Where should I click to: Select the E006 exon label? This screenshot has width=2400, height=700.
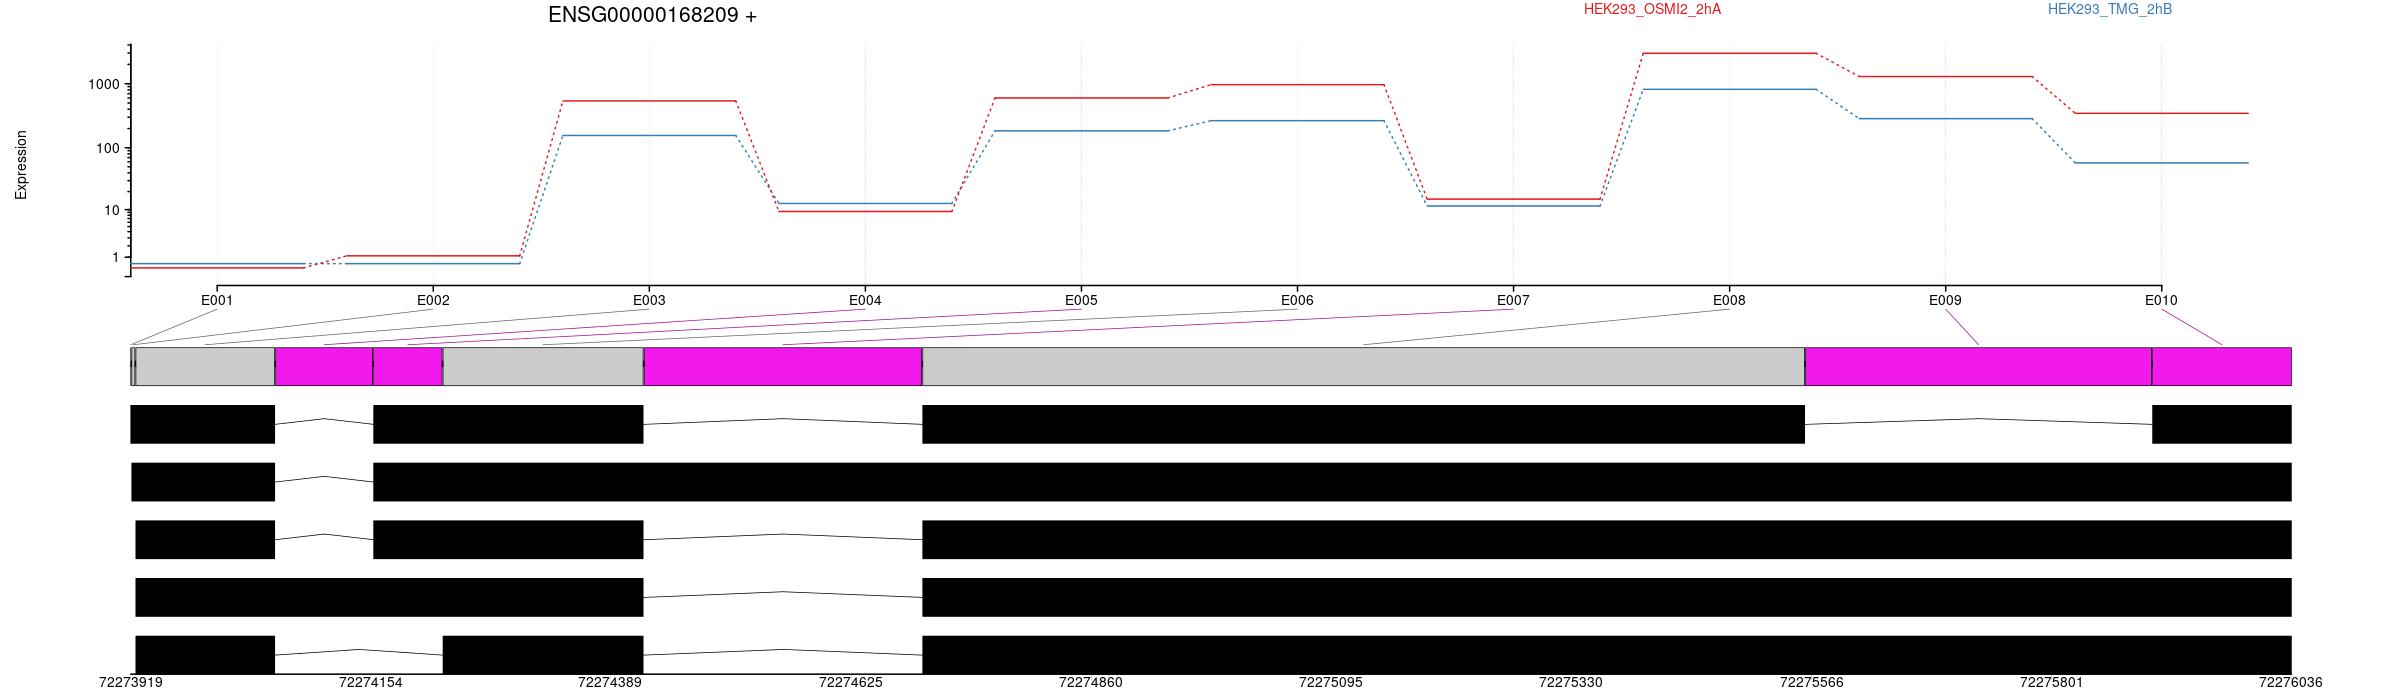1297,300
